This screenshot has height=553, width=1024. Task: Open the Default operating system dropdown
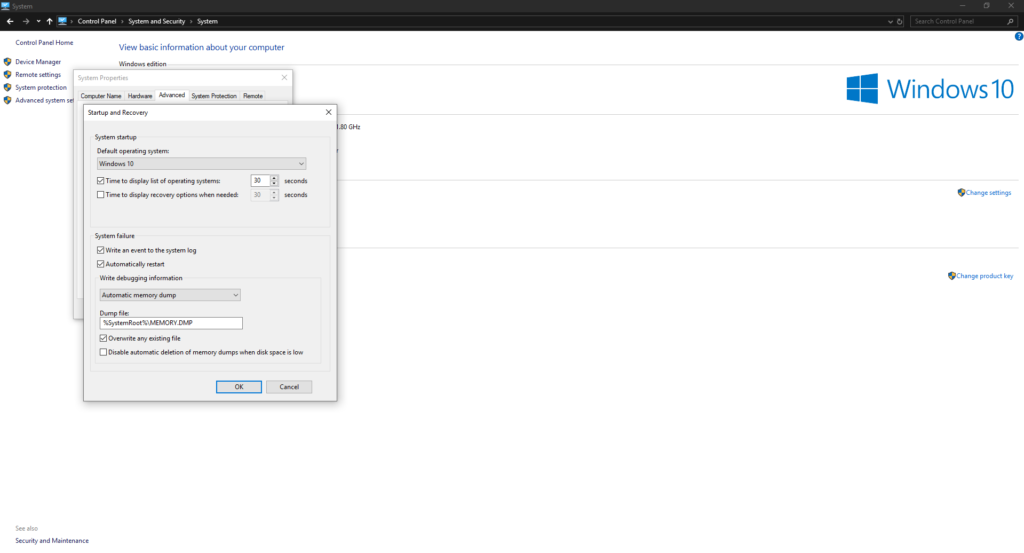[201, 164]
